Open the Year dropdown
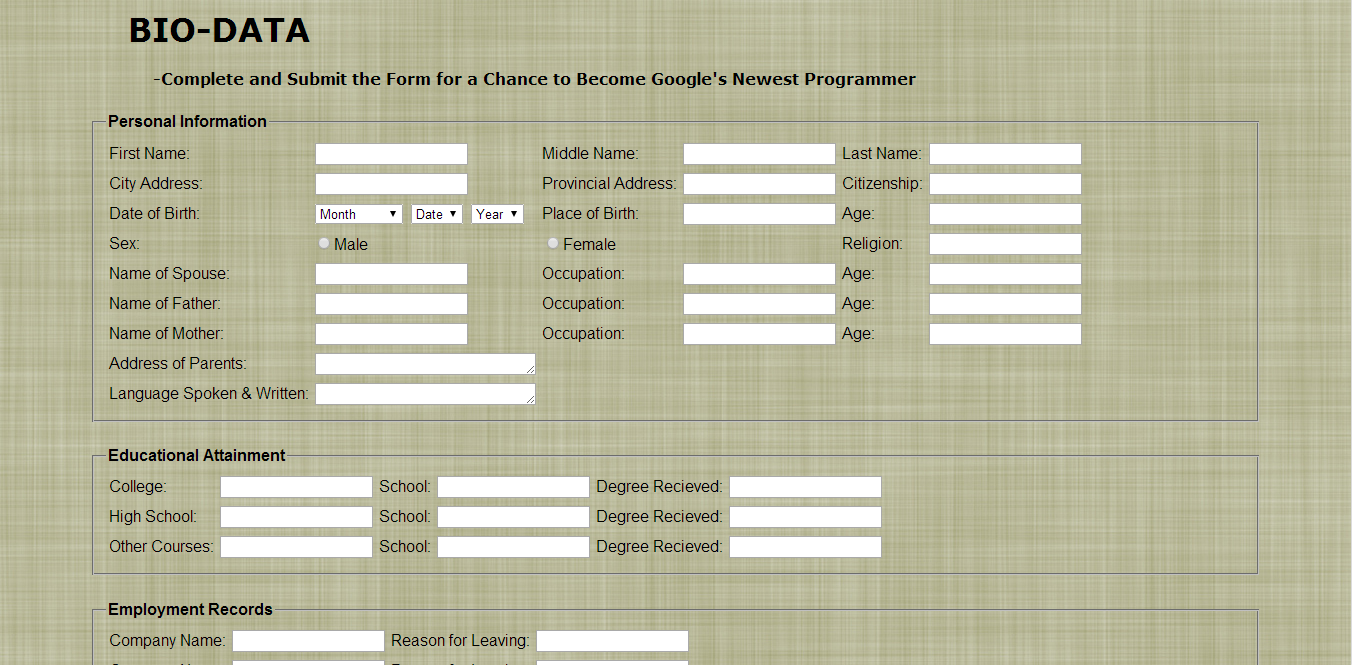1352x665 pixels. [x=497, y=214]
